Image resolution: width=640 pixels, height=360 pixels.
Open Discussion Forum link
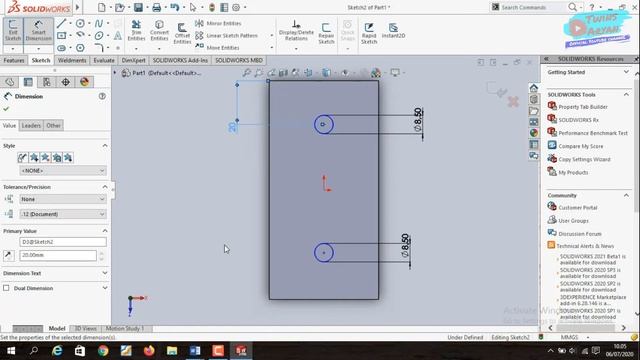point(580,233)
